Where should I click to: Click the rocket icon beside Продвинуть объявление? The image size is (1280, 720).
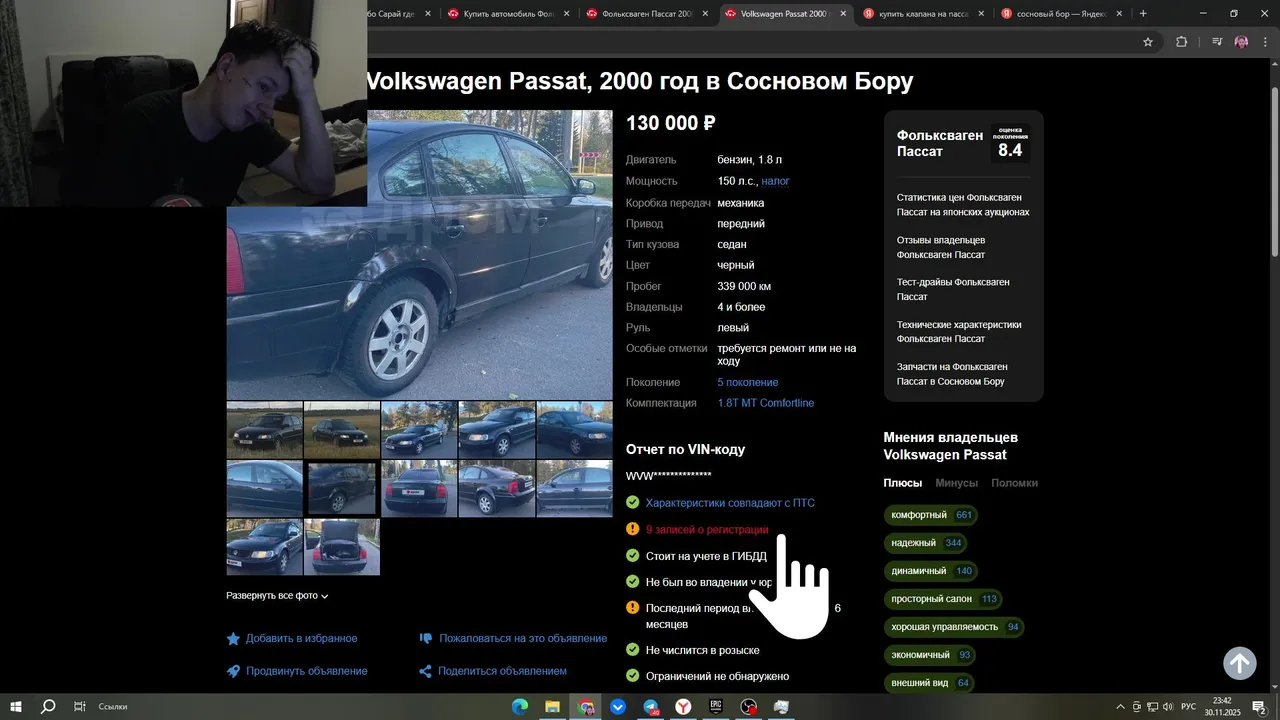click(x=233, y=671)
